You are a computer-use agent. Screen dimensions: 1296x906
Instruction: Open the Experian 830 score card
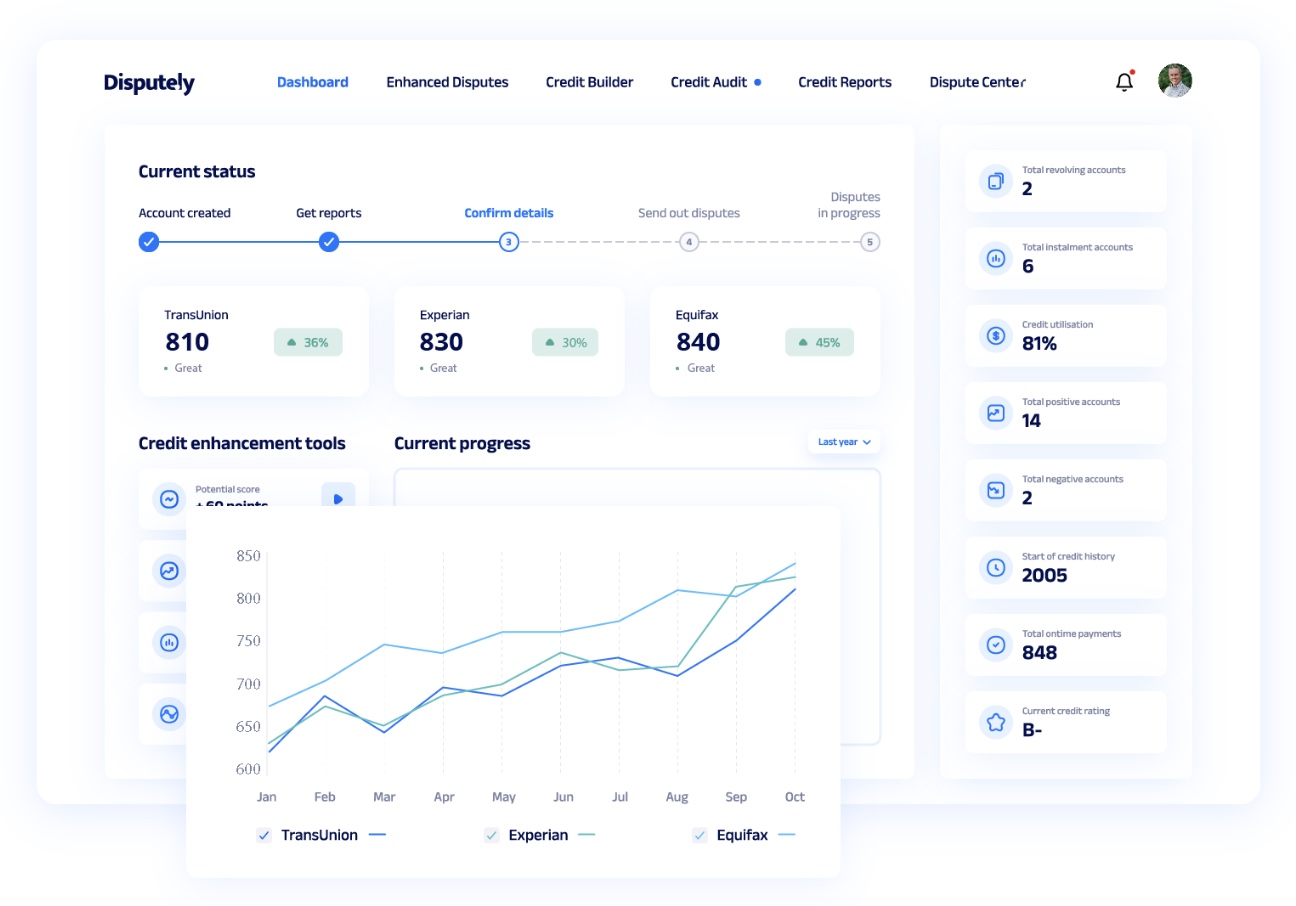[509, 341]
